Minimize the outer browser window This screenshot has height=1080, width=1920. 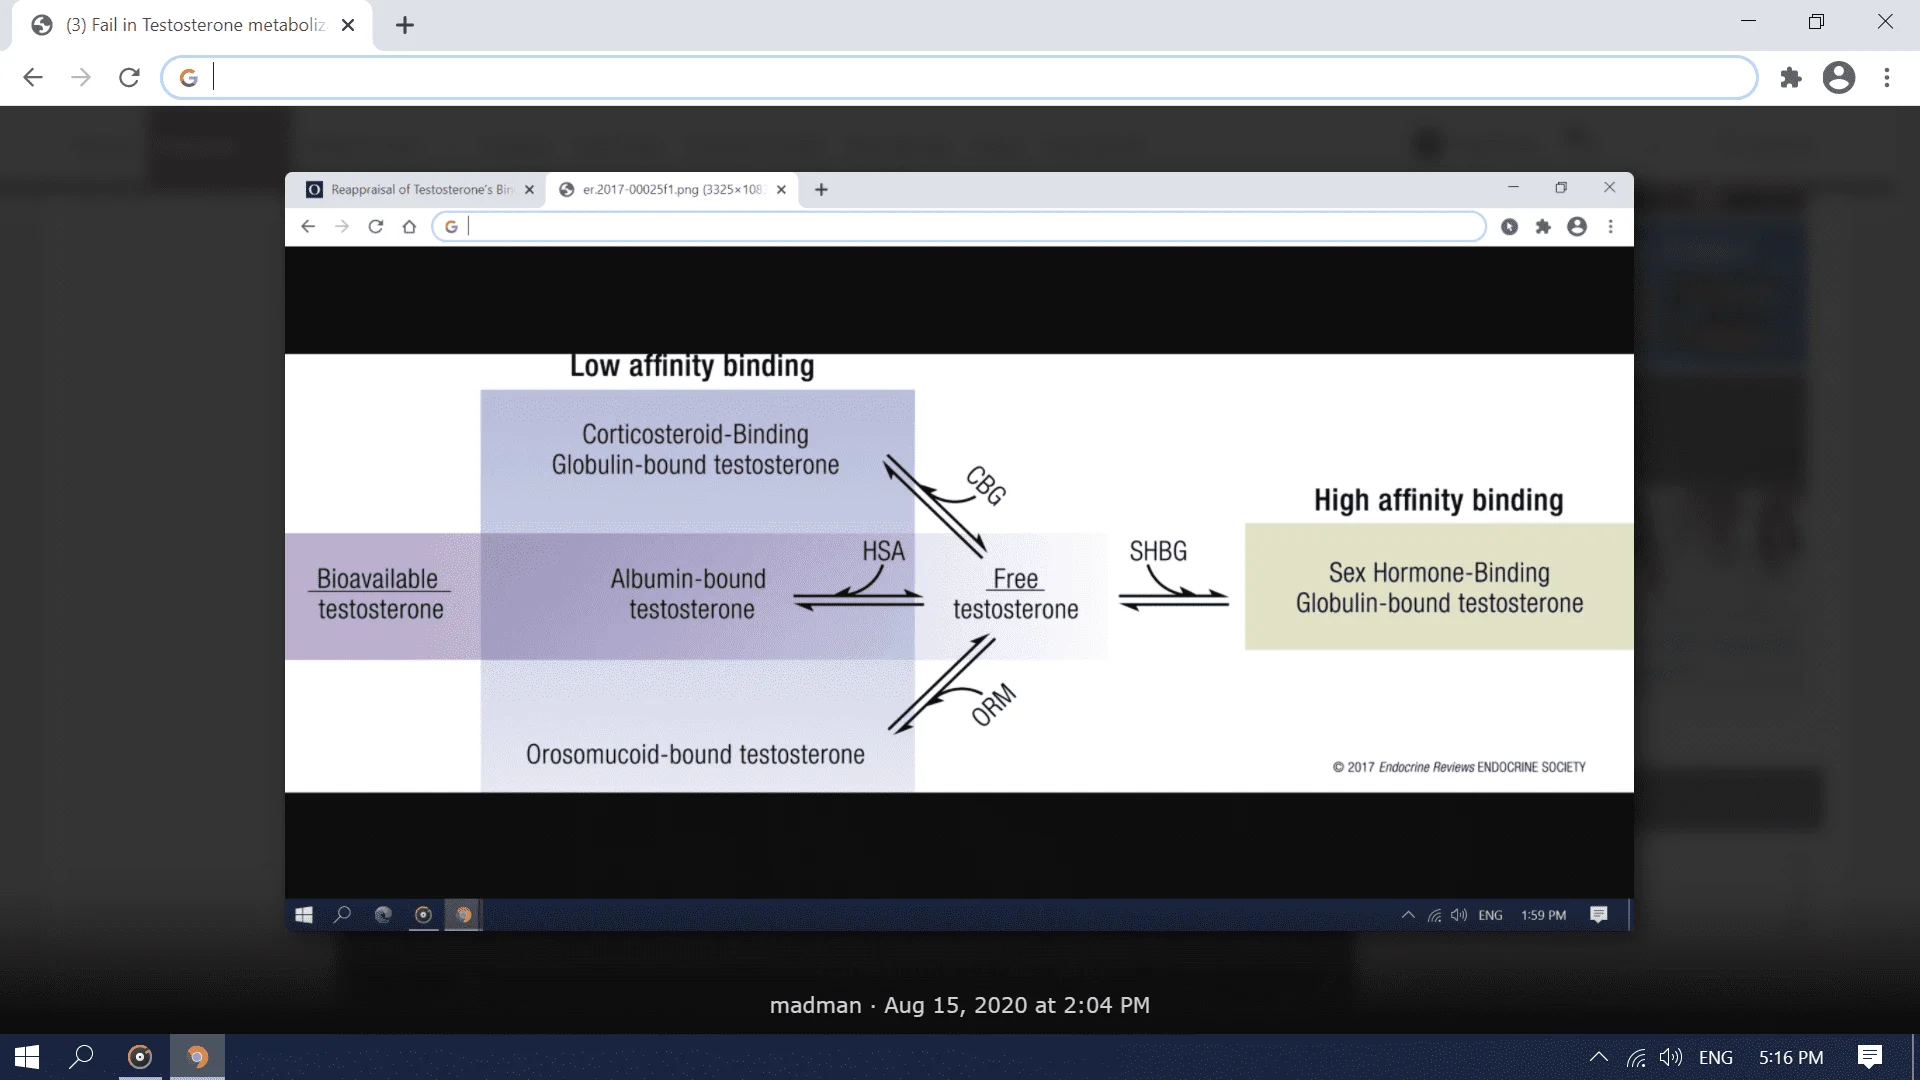tap(1748, 21)
